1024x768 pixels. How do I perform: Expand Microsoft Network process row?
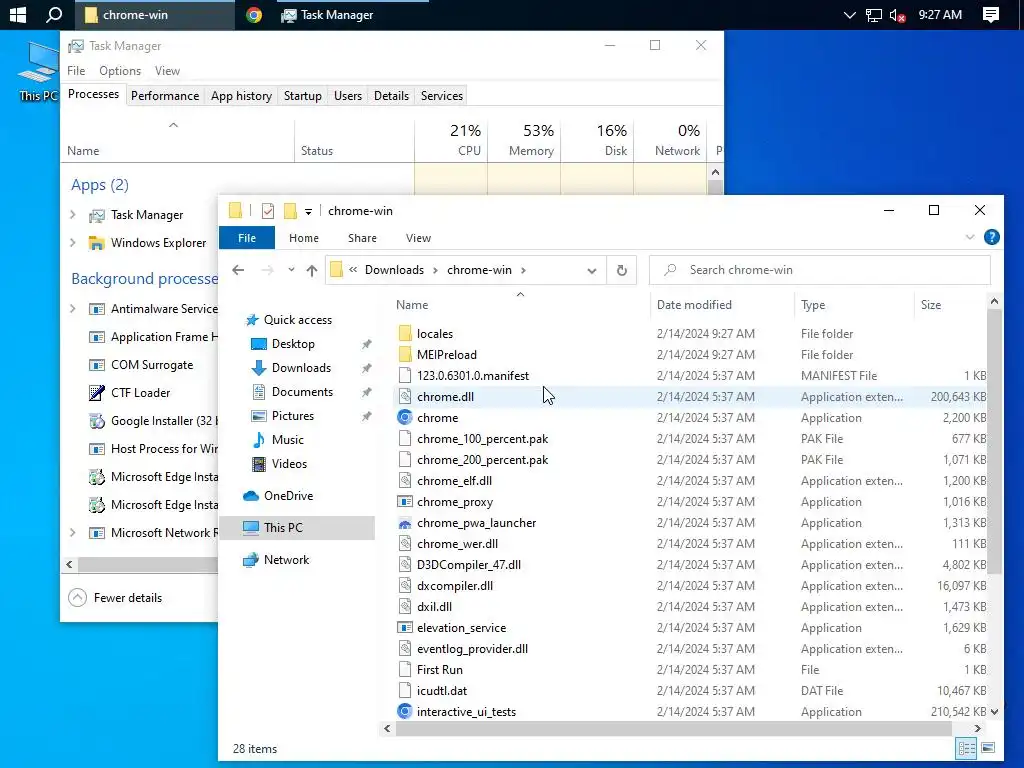click(72, 533)
